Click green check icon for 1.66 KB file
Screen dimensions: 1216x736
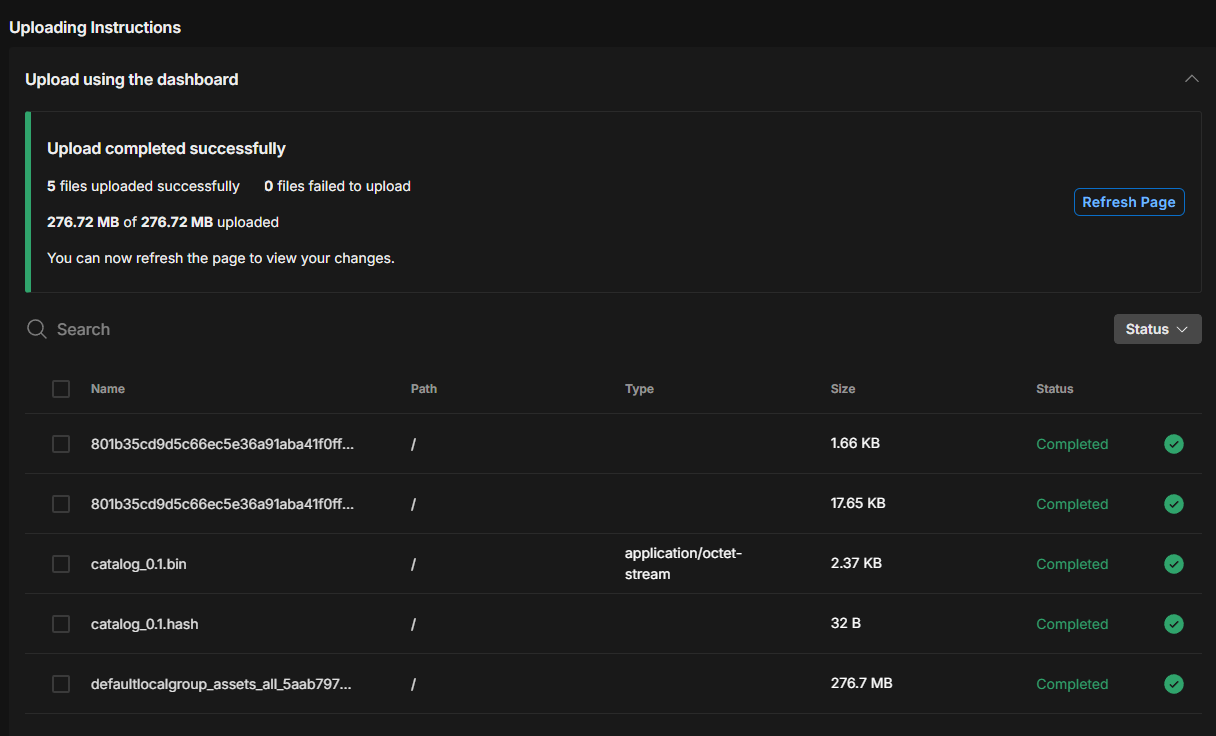pos(1174,444)
